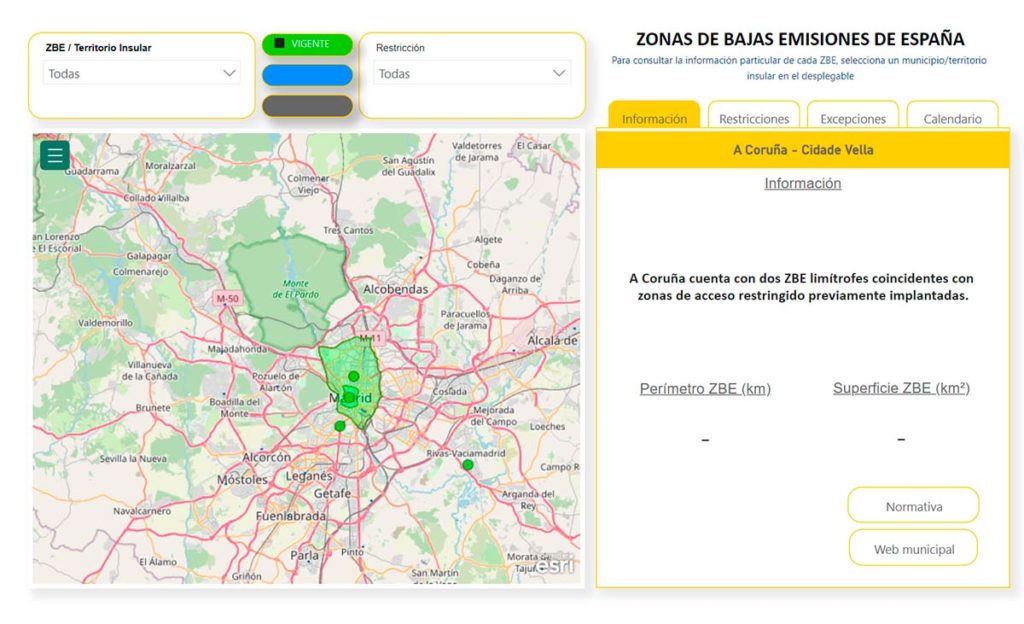
Task: Click the A Coruña - Cidade Vella header bar
Action: coord(802,150)
